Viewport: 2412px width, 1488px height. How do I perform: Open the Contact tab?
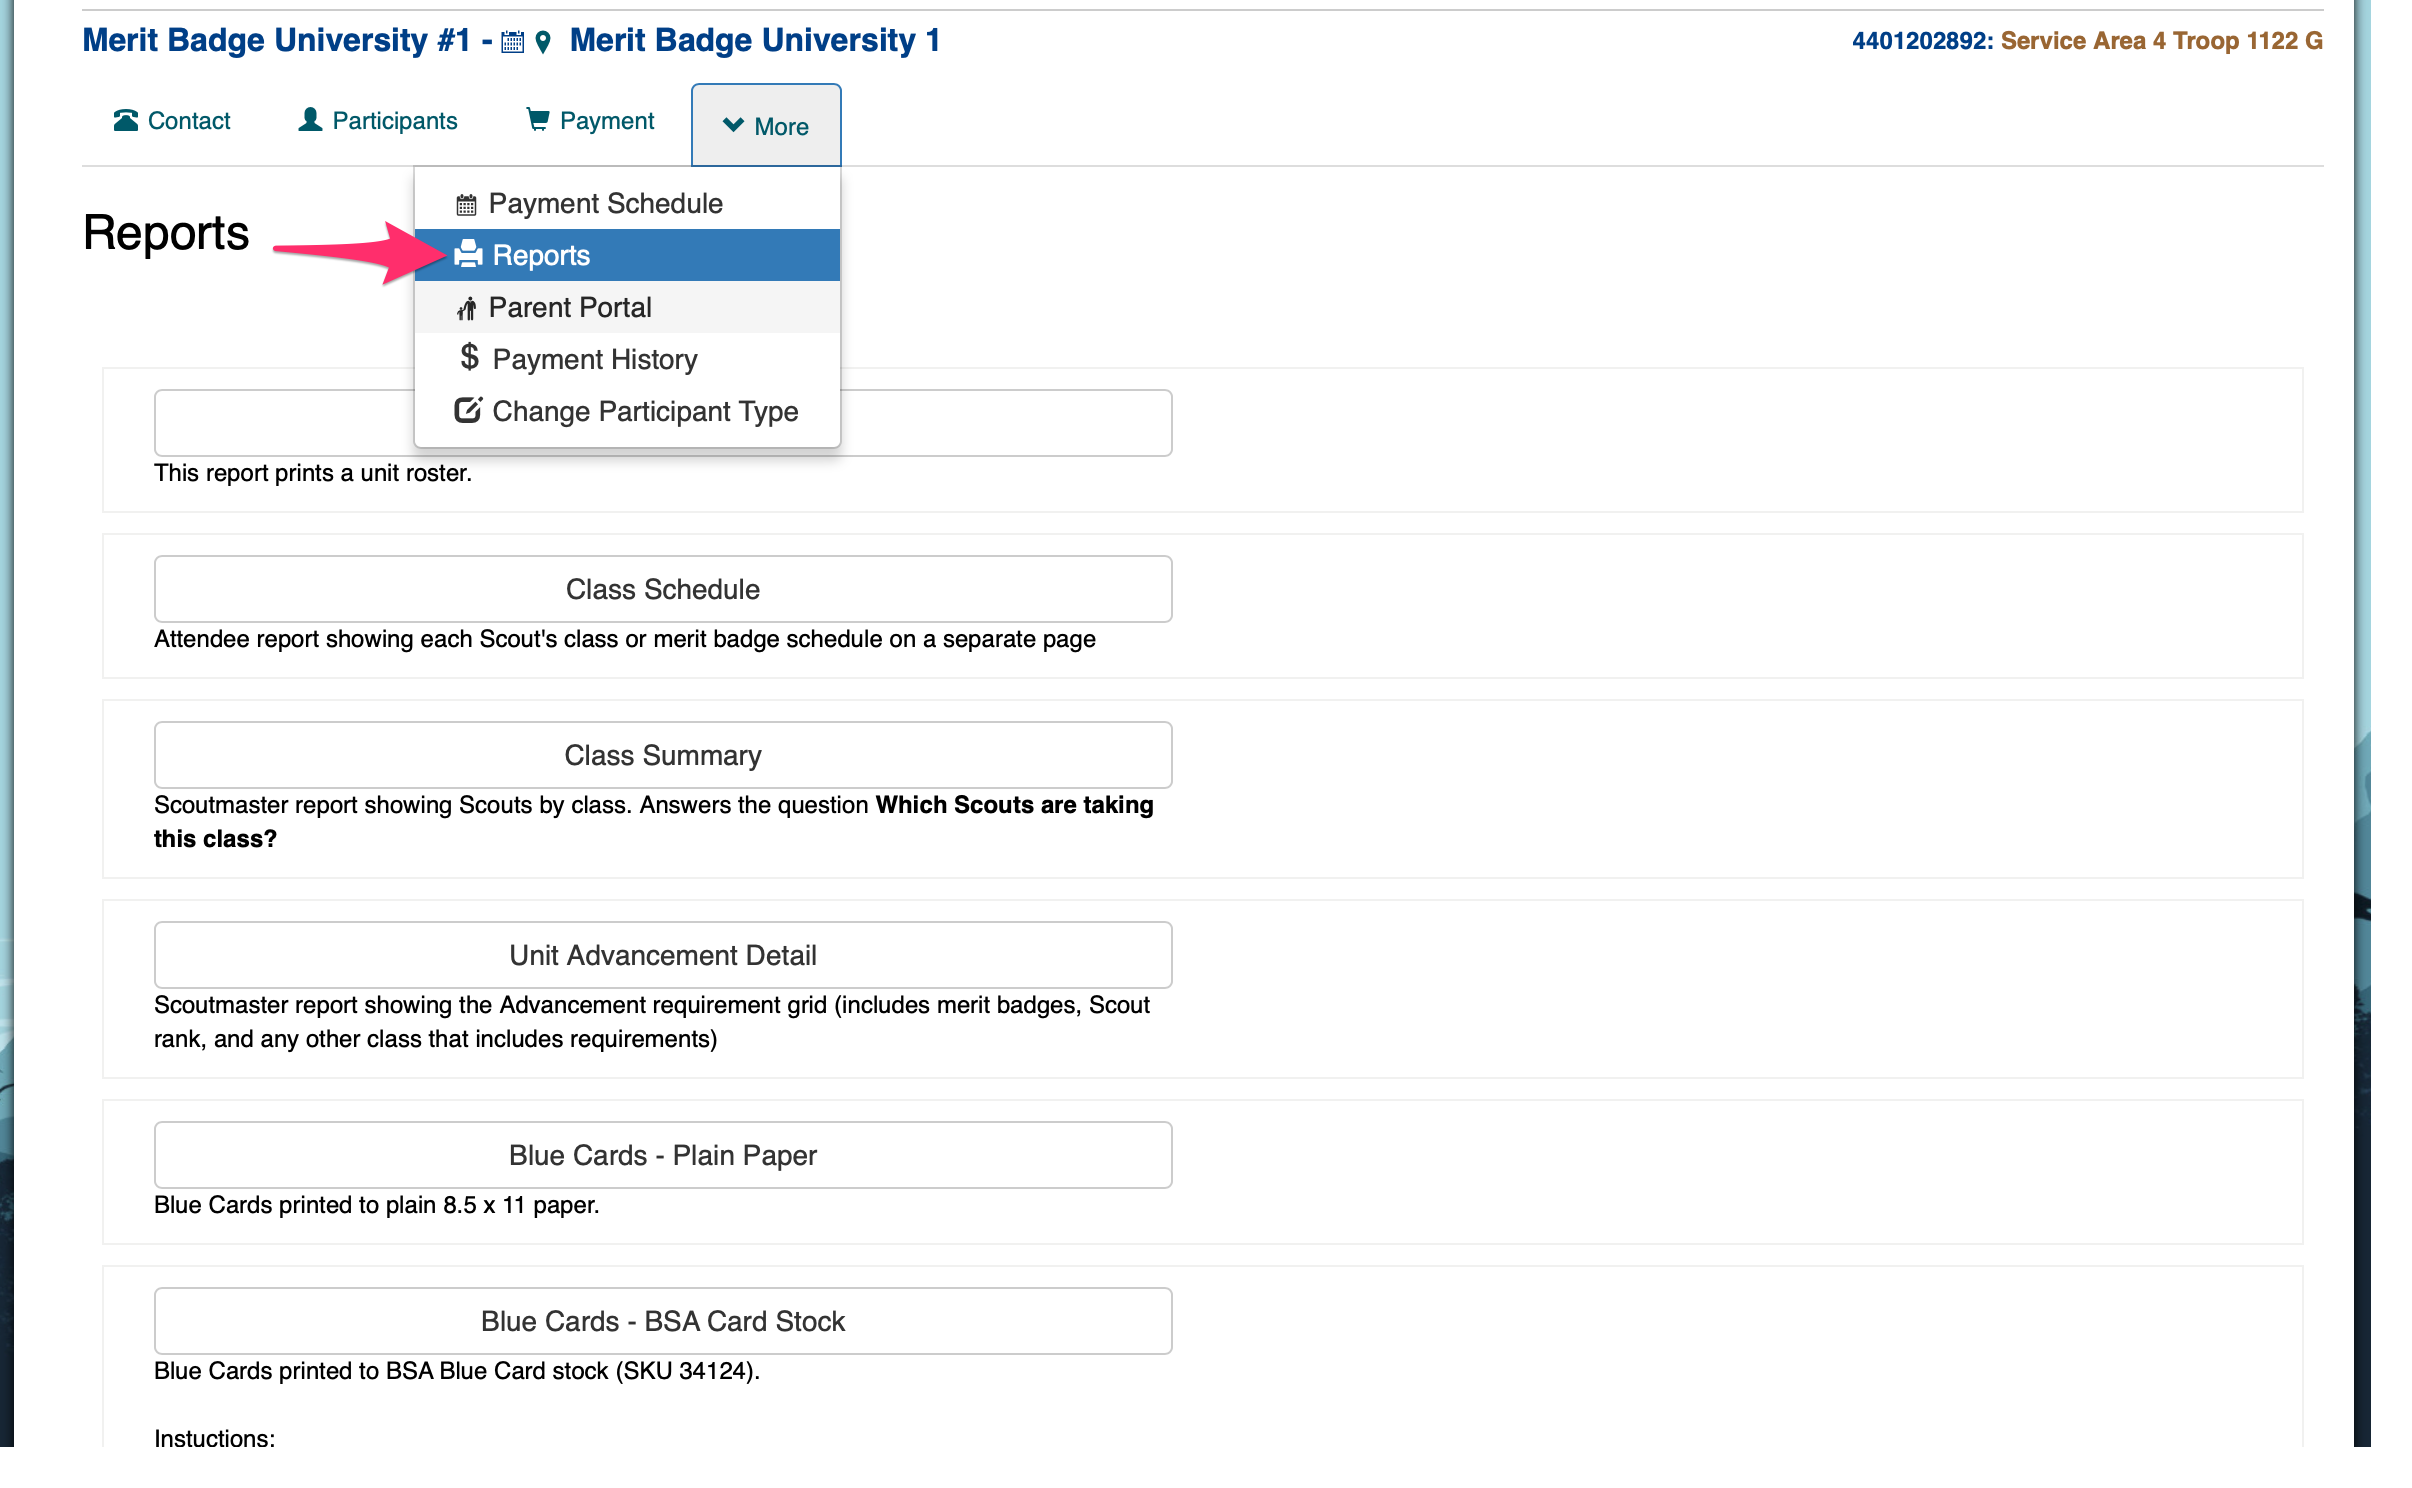coord(172,121)
